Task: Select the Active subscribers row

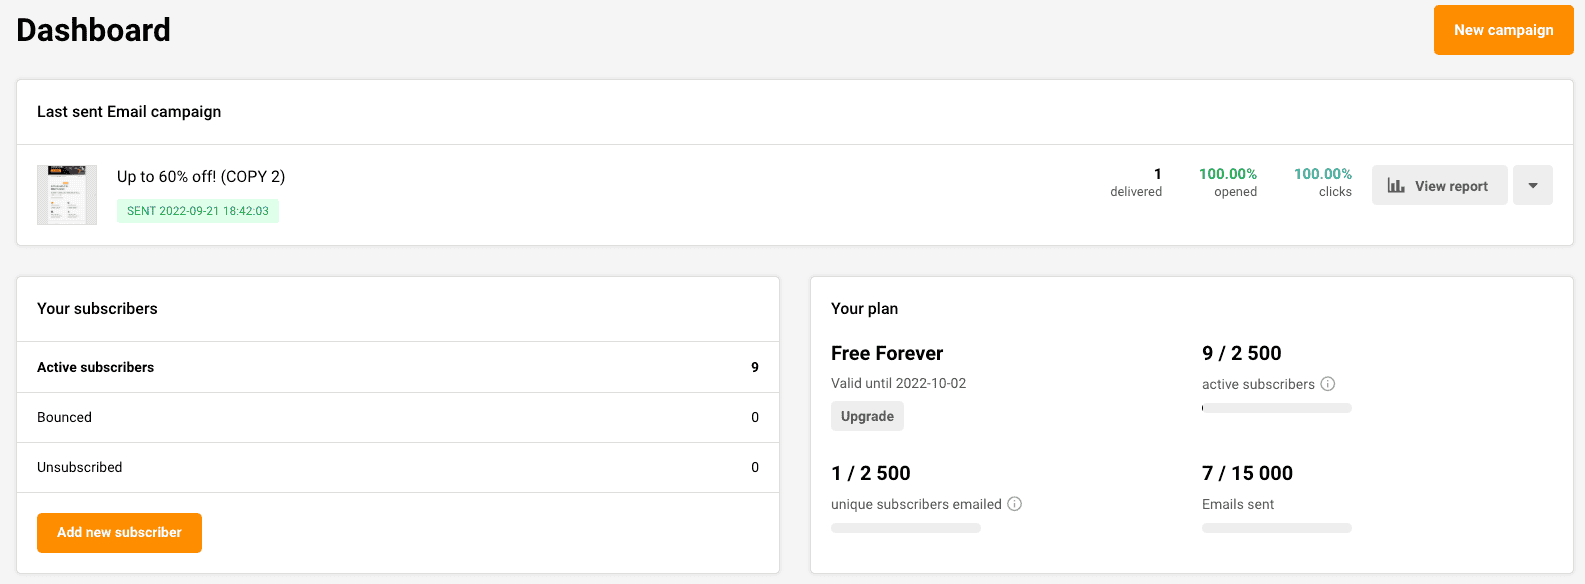Action: [397, 367]
